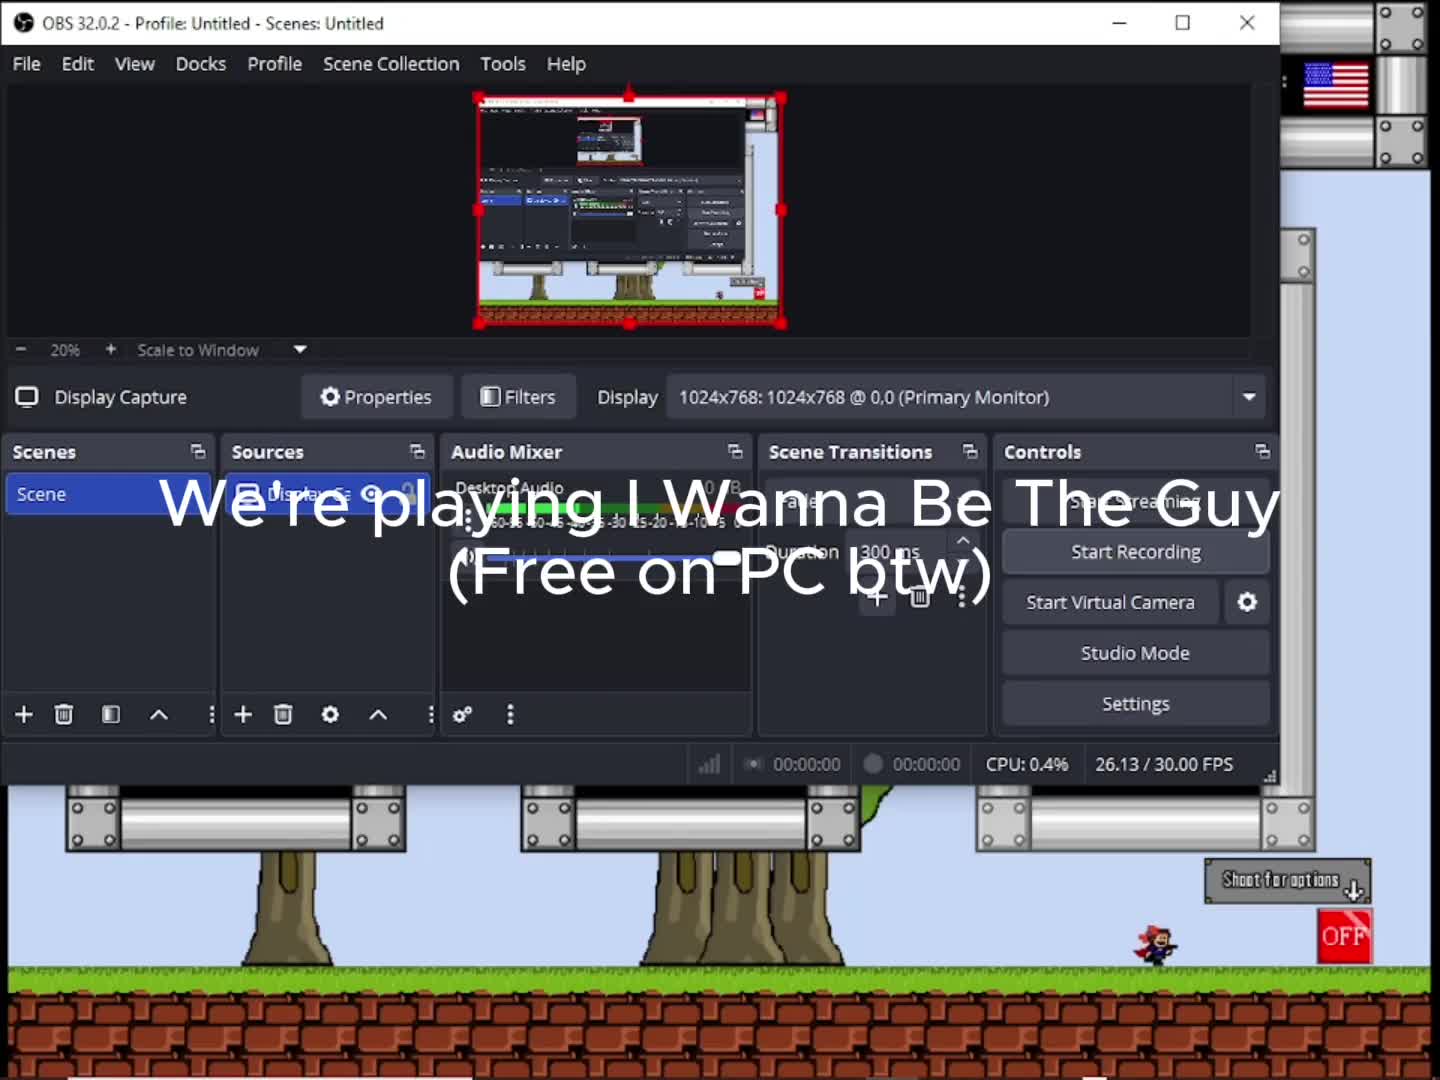Screen dimensions: 1440x1080
Task: Remove selected scene with trash icon
Action: coord(64,714)
